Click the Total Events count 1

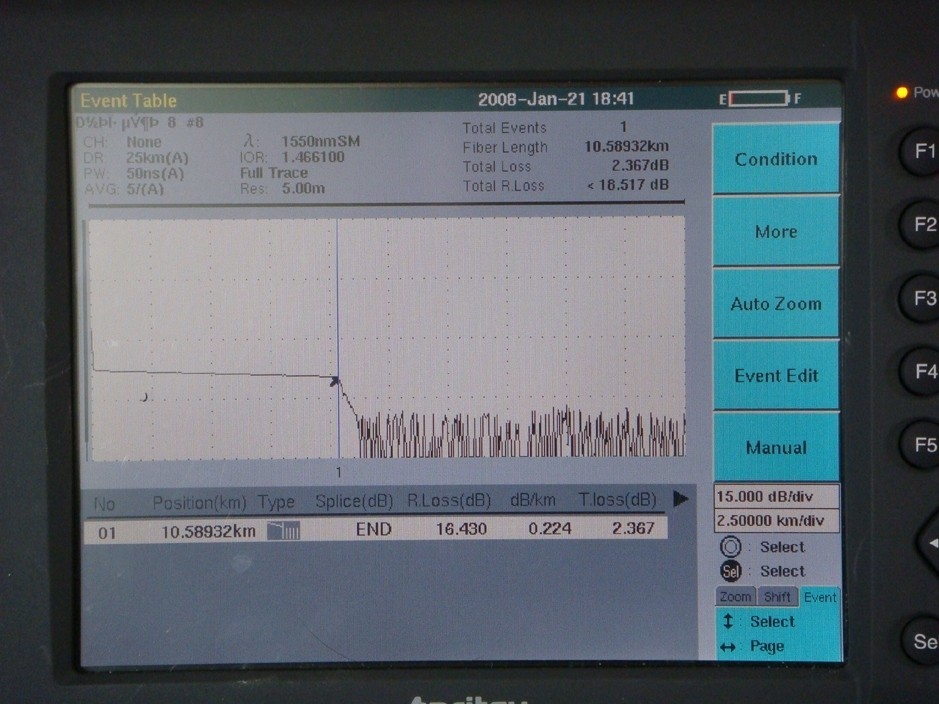[x=623, y=127]
